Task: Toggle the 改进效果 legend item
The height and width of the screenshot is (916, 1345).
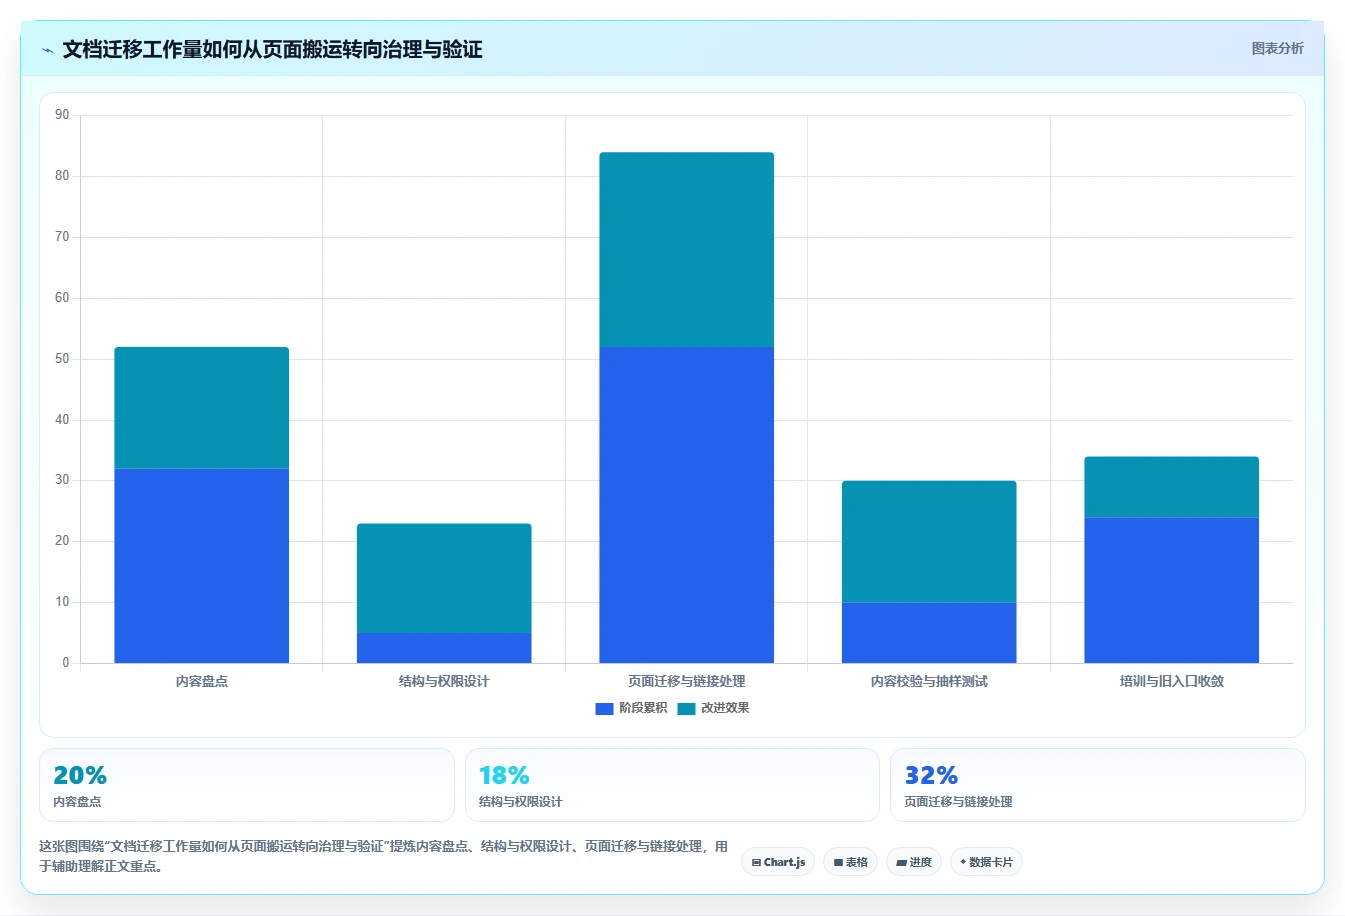Action: pyautogui.click(x=713, y=708)
